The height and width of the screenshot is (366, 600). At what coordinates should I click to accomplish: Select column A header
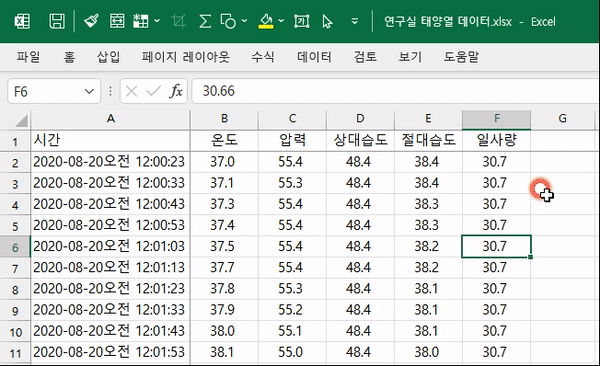coord(111,119)
